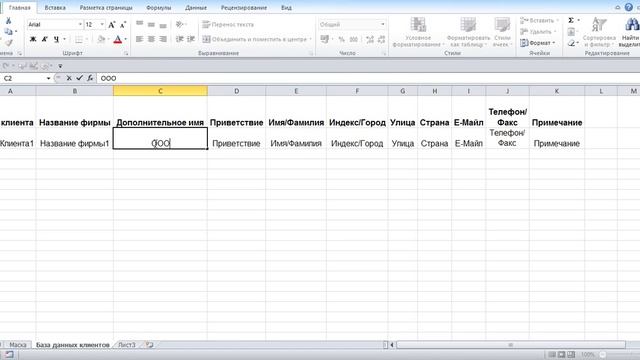Viewport: 640px width, 360px height.
Task: Open the font color dropdown arrow
Action: 125,39
